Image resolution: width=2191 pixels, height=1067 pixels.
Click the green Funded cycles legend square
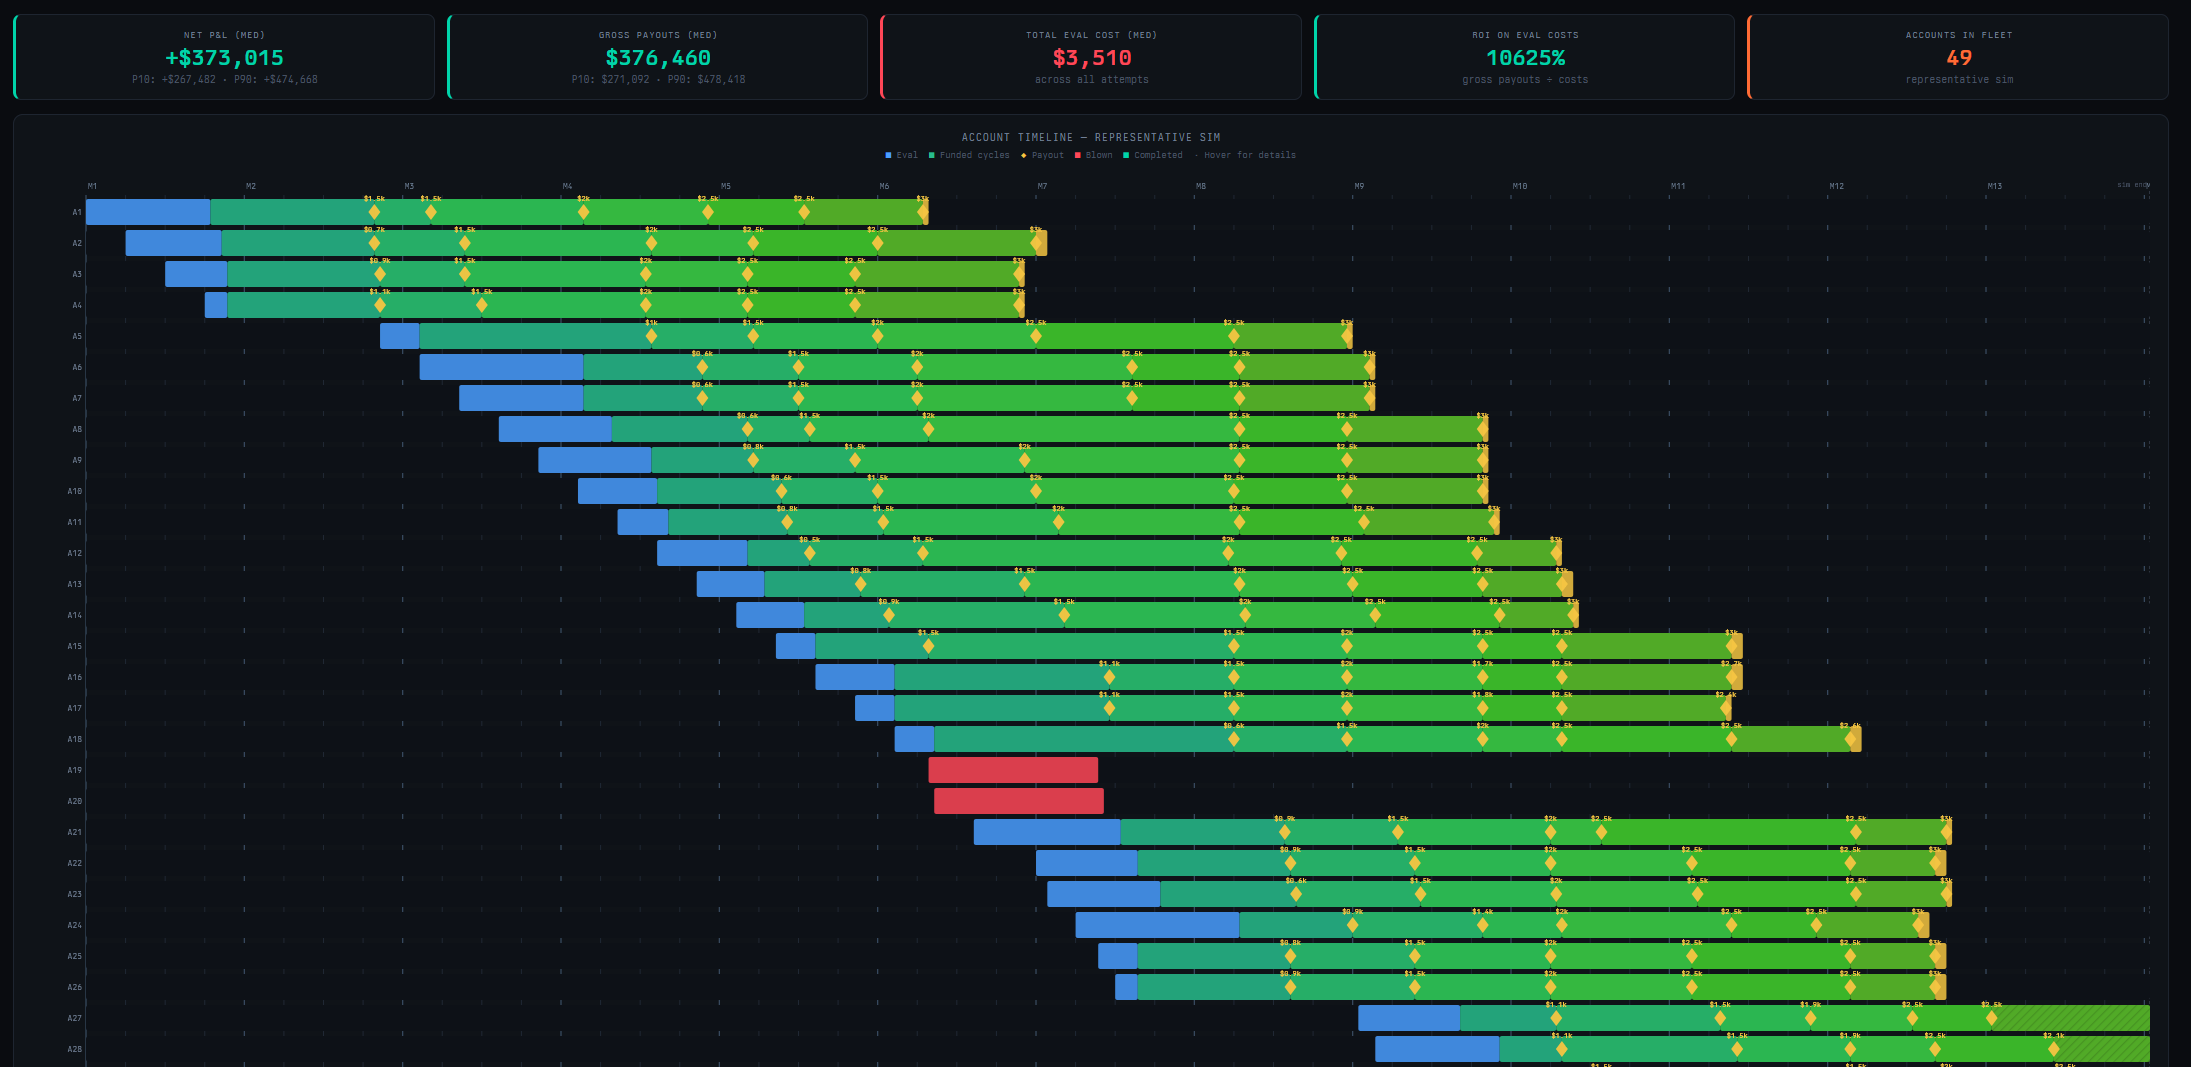coord(931,155)
